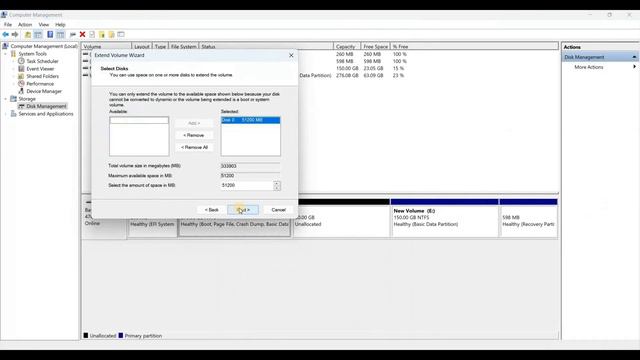
Task: Collapse the System Tools tree node
Action: (x=6, y=54)
